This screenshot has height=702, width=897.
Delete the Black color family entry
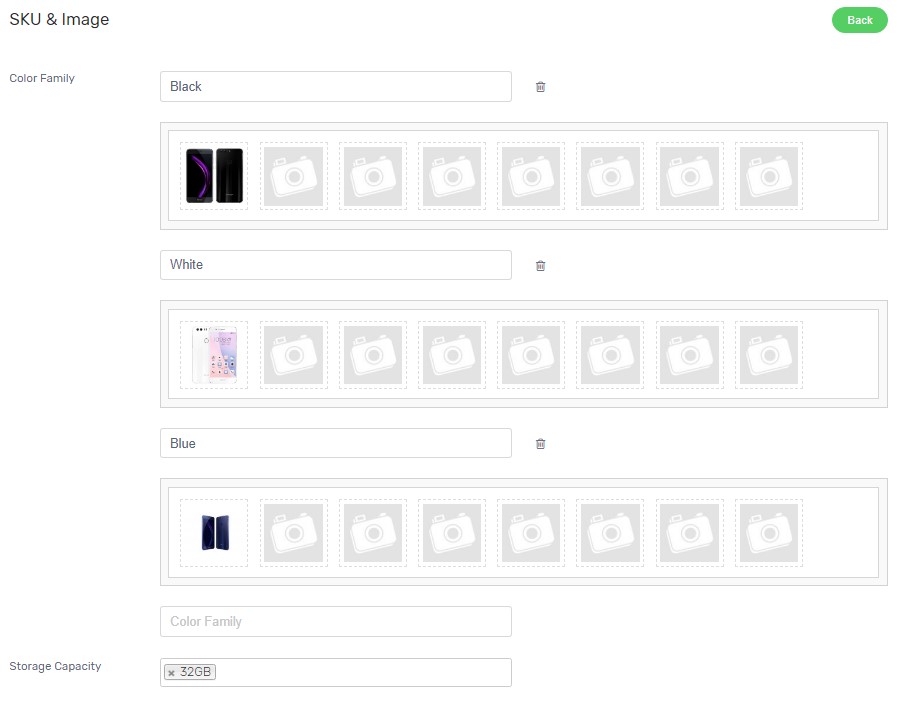[540, 87]
